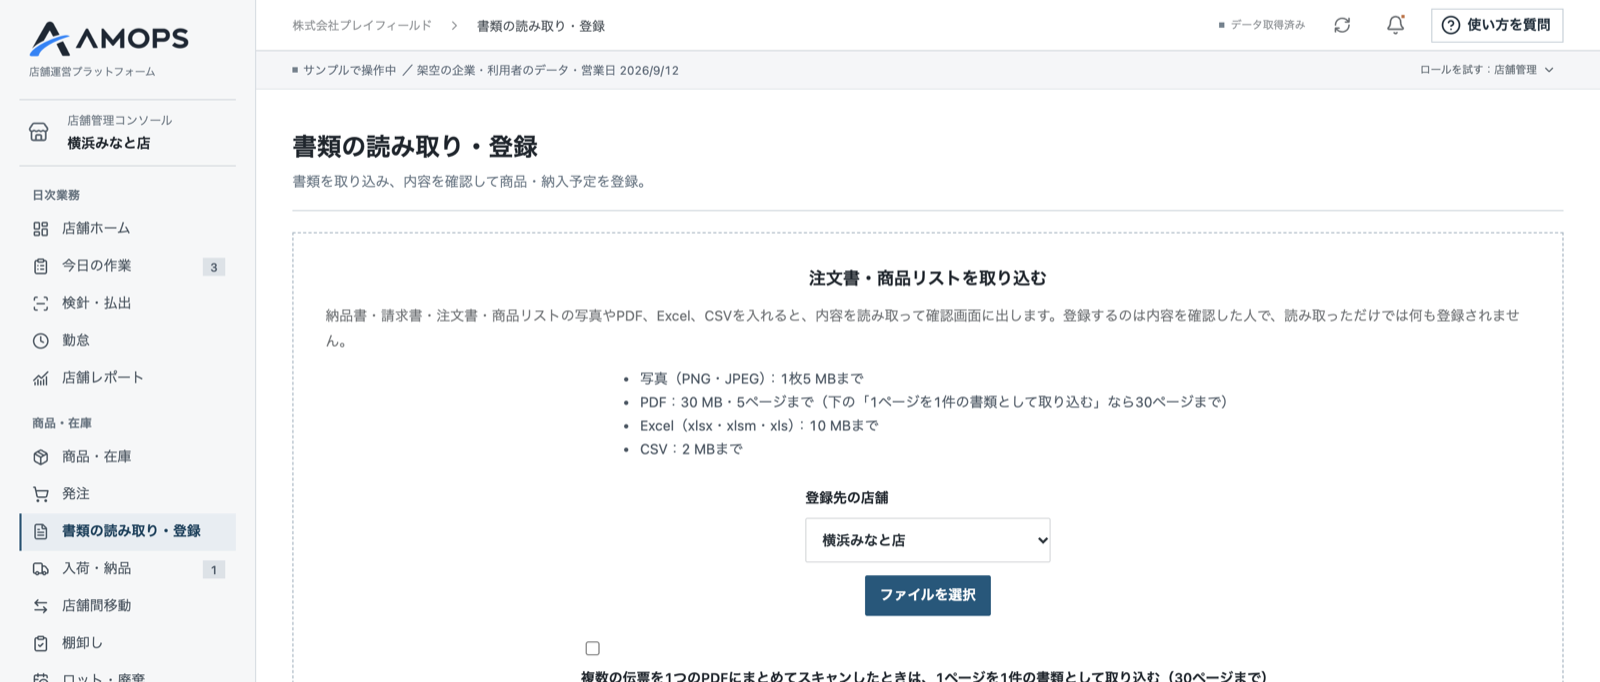Open the 発注 menu item

coord(128,494)
